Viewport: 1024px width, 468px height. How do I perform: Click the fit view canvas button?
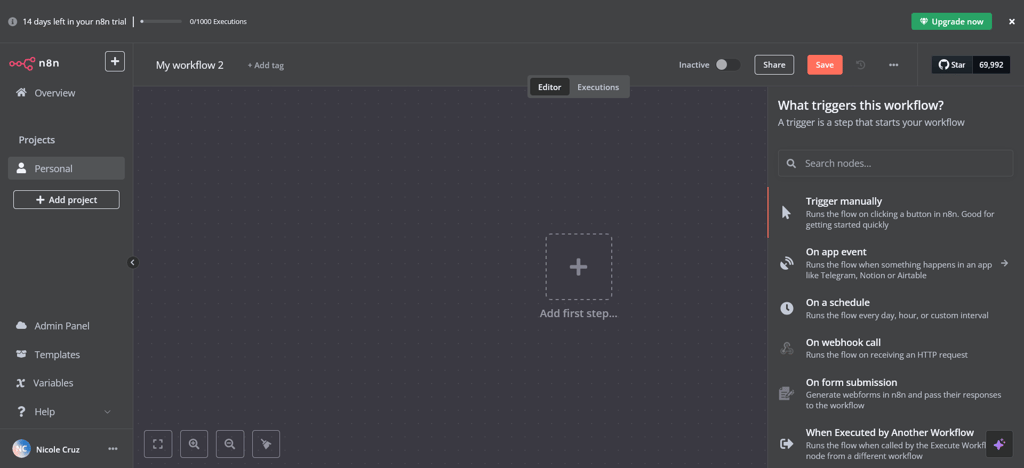pos(157,444)
